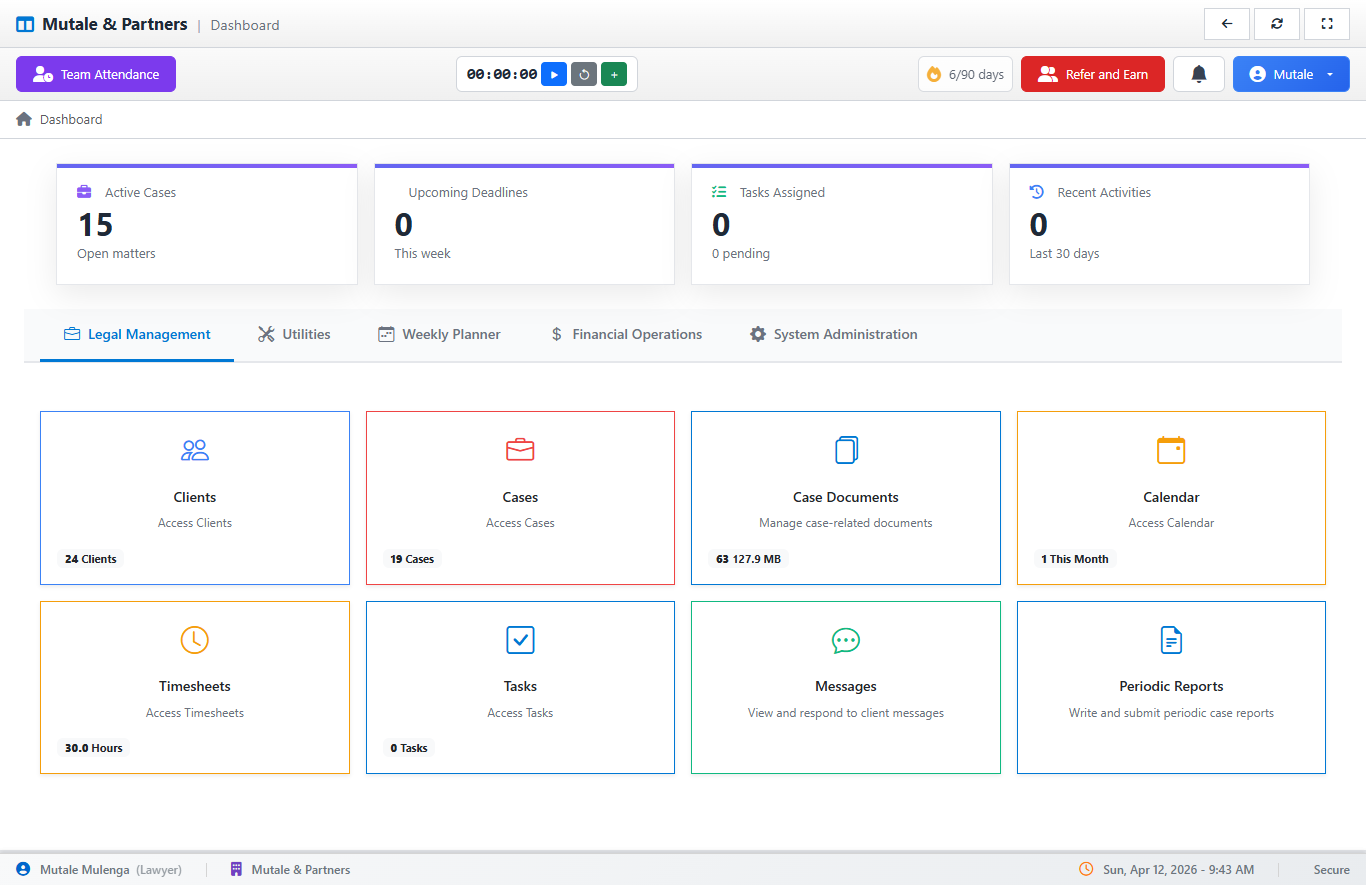
Task: Open the Mutale account dropdown
Action: tap(1291, 73)
